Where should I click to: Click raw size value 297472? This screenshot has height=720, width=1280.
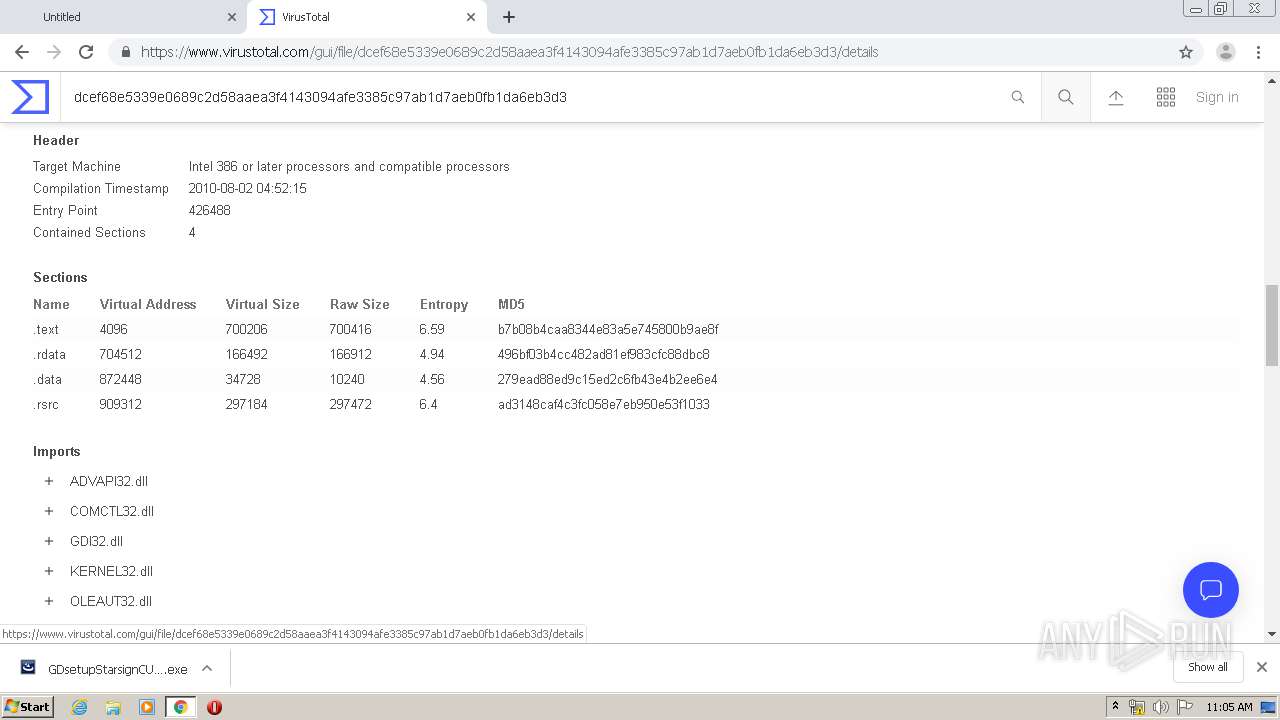coord(351,404)
